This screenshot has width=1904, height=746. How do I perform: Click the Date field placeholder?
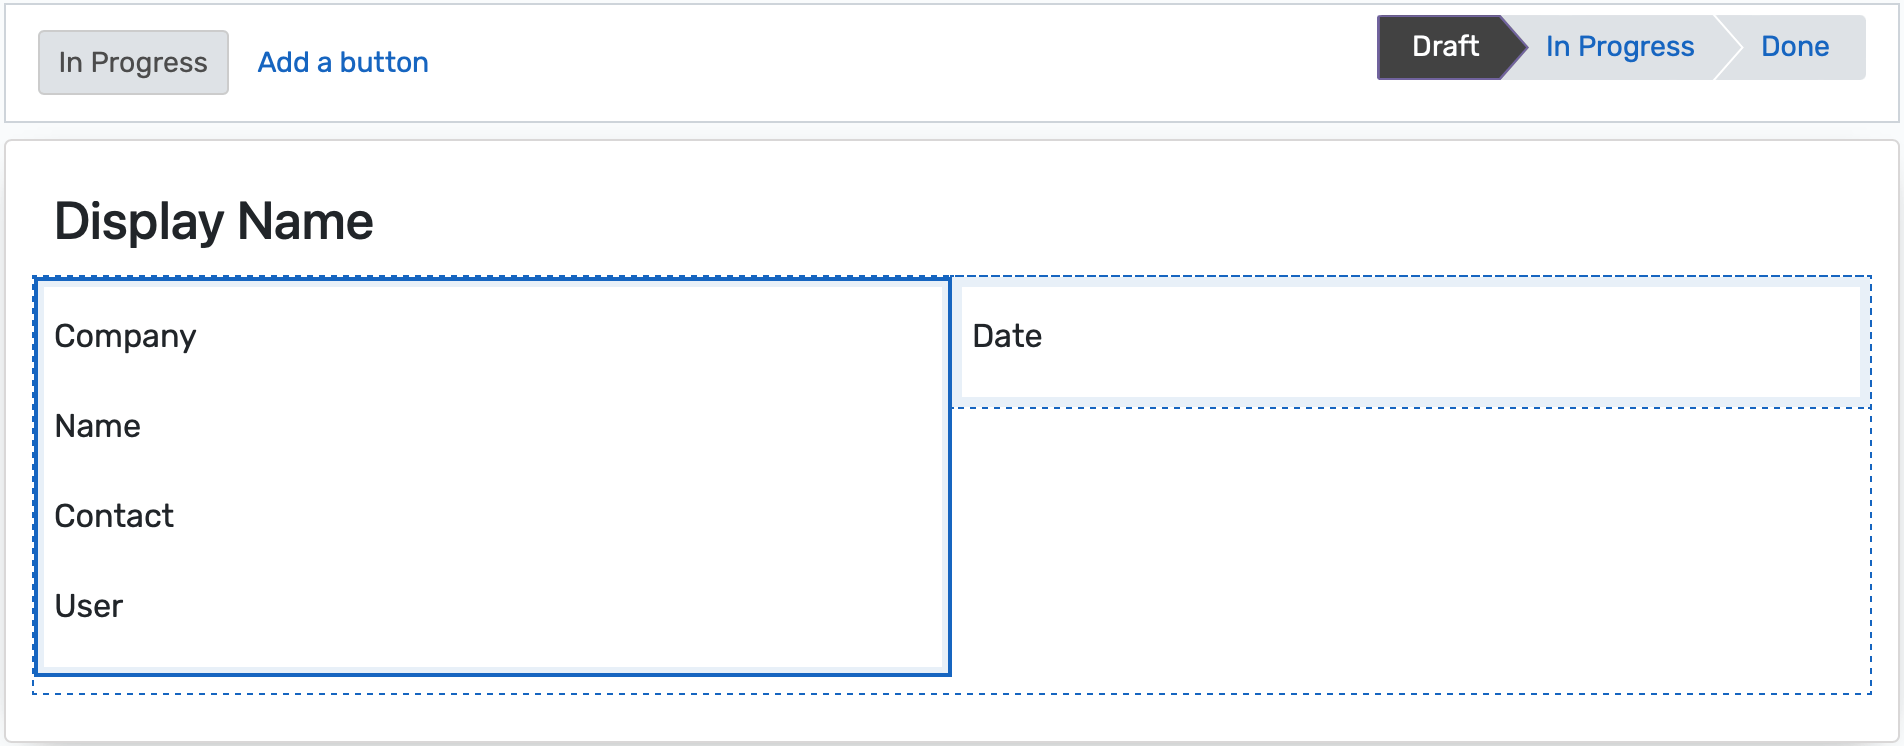(1006, 336)
